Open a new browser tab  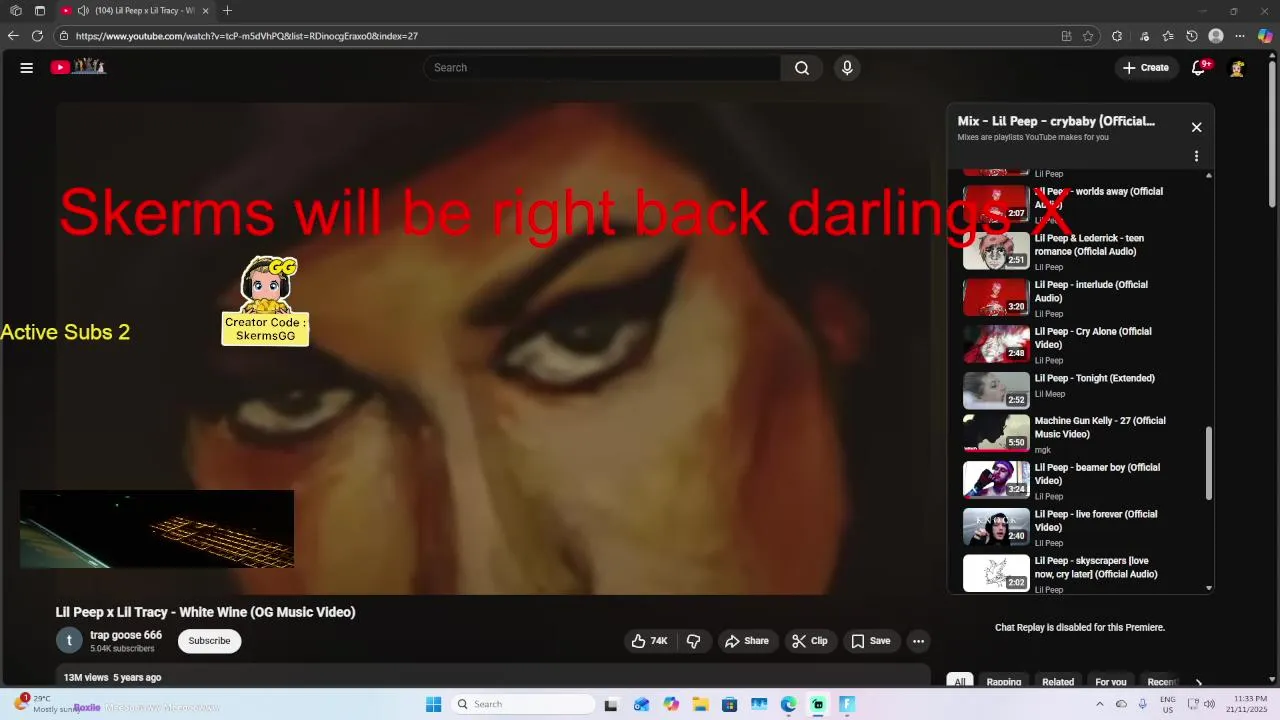pos(227,11)
